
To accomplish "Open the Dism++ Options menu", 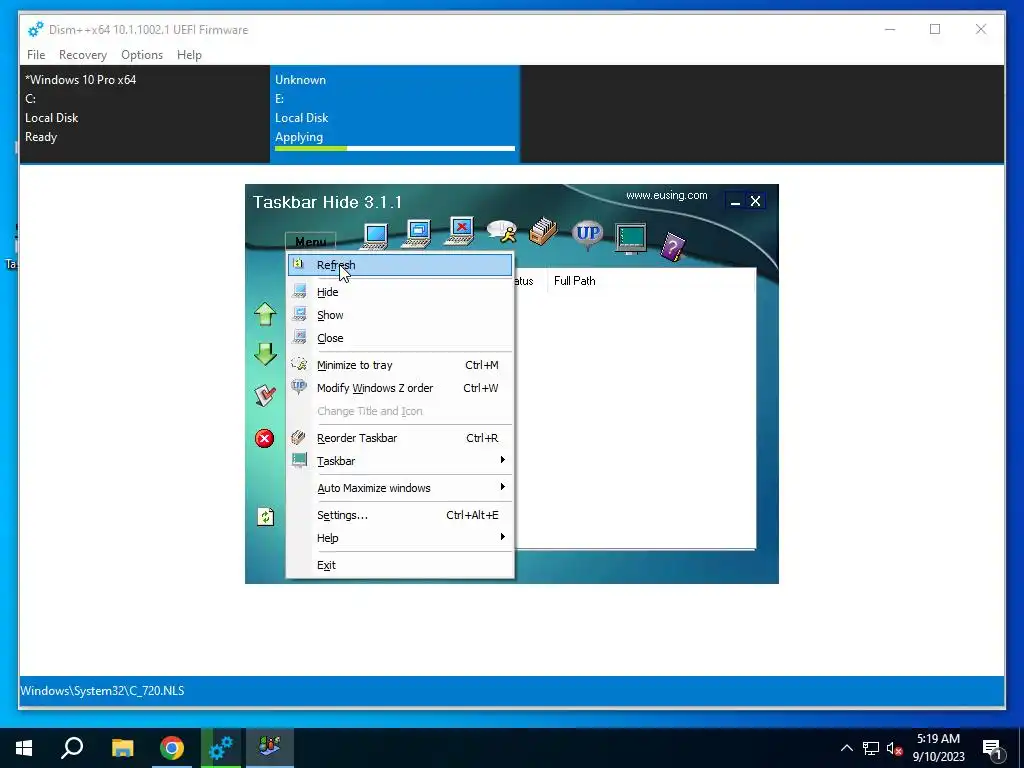I will (x=142, y=55).
